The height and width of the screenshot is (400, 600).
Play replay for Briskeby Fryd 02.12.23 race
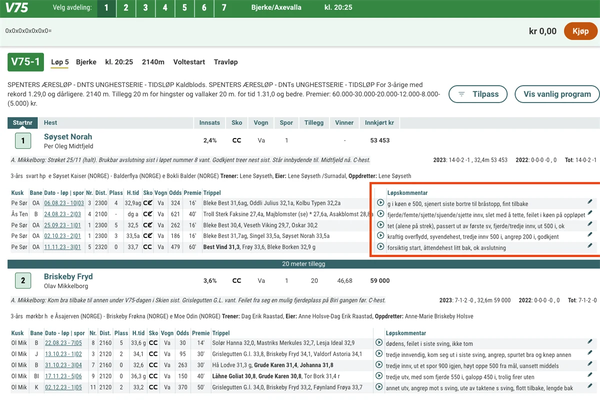point(379,387)
